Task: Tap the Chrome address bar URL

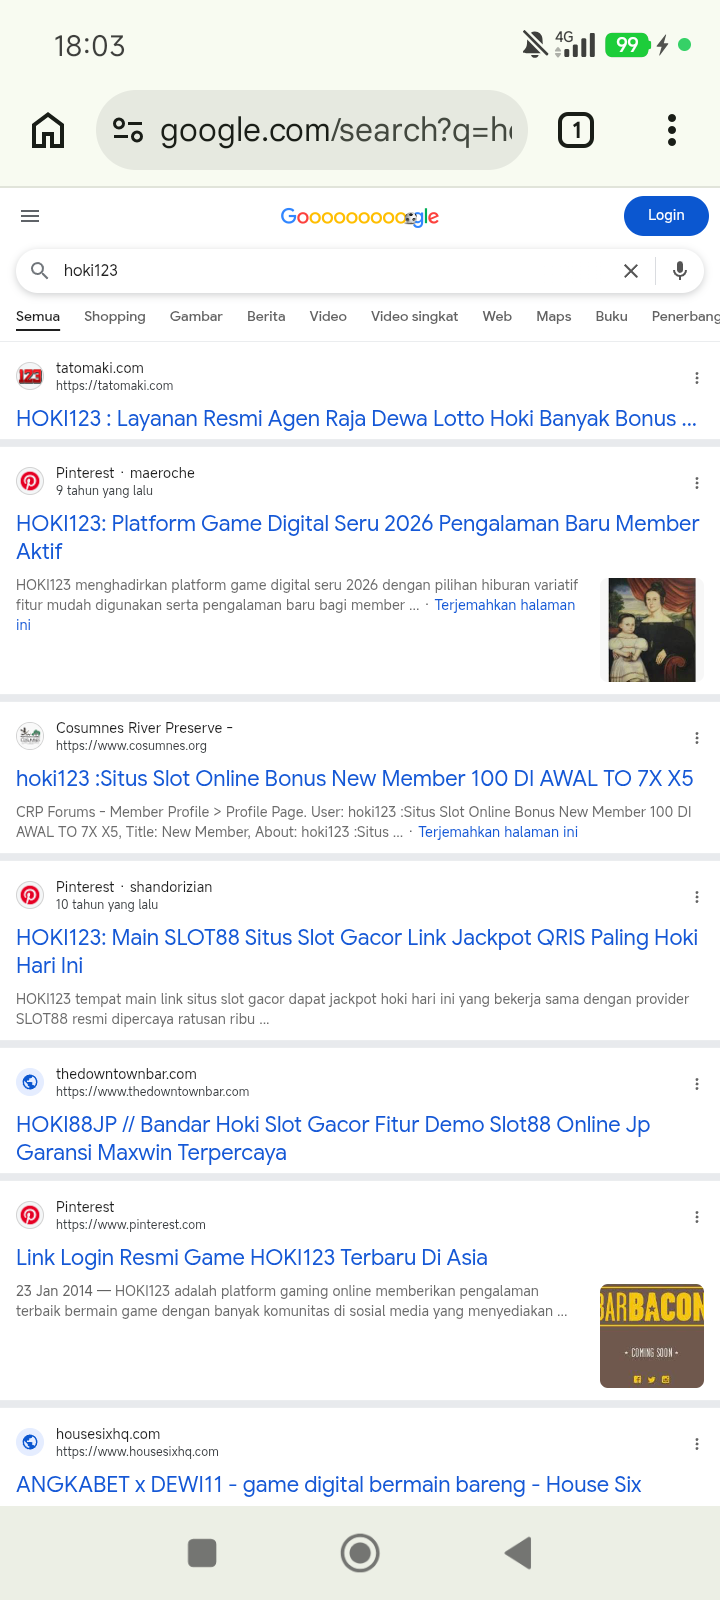Action: 335,130
